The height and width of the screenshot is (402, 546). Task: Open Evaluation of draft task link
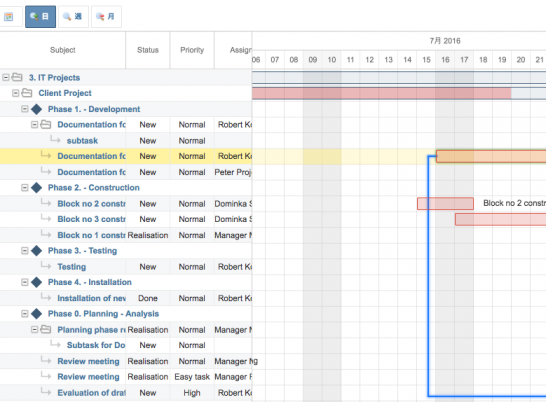click(92, 393)
